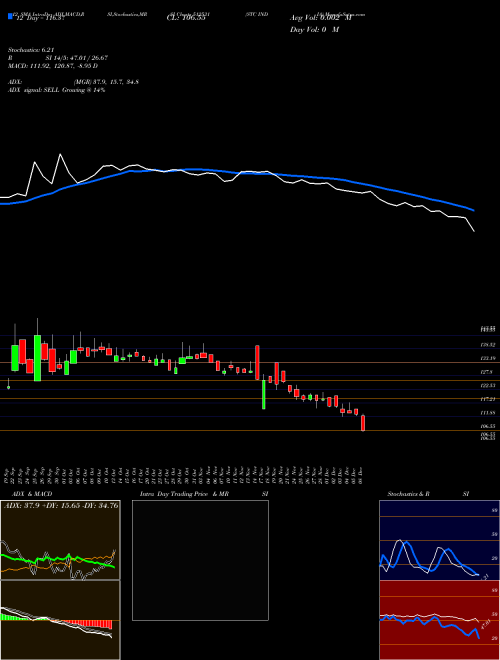Click the 'SI 14/3: 47.01 / 26.67' line
500x660 pixels.
click(x=78, y=58)
